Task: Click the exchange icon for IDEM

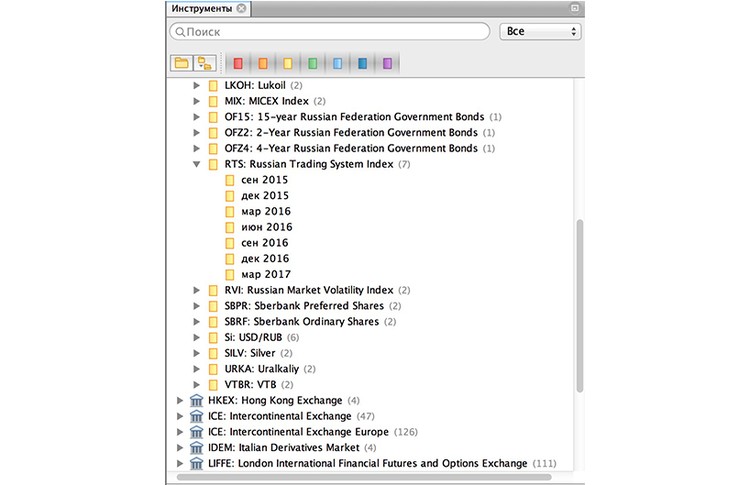Action: (x=197, y=448)
